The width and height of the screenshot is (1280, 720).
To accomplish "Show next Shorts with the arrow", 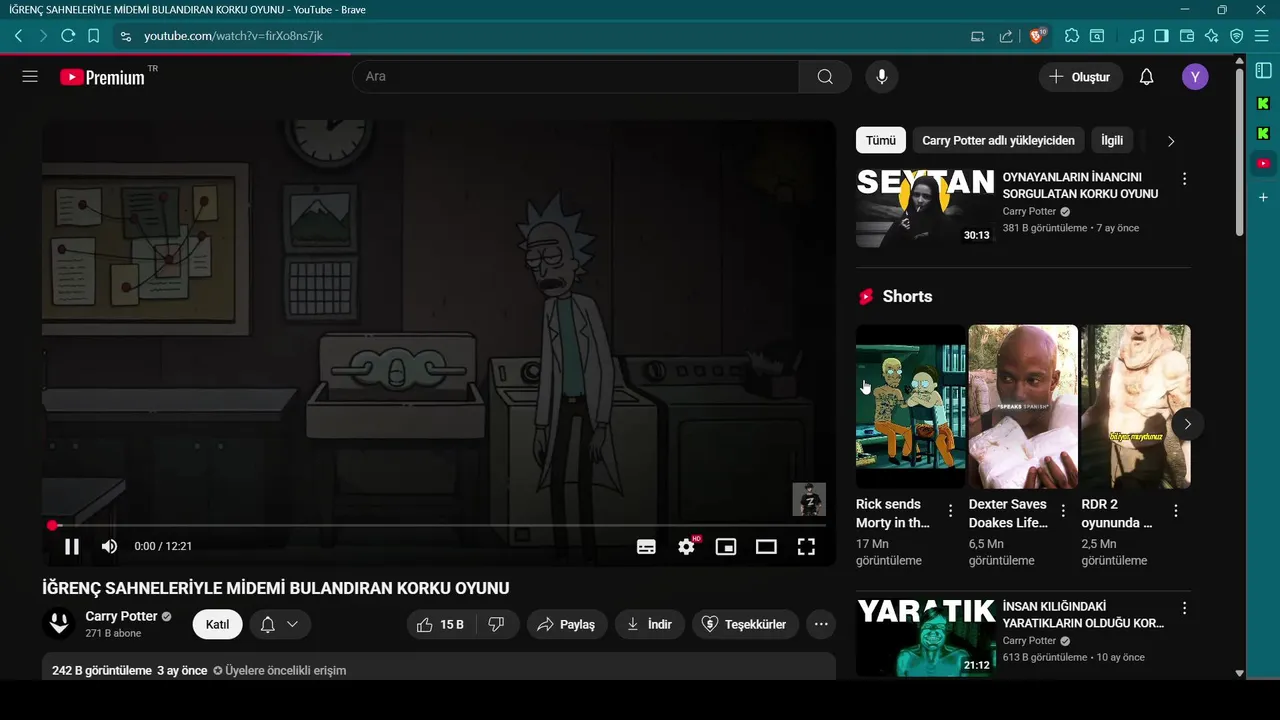I will click(1187, 424).
